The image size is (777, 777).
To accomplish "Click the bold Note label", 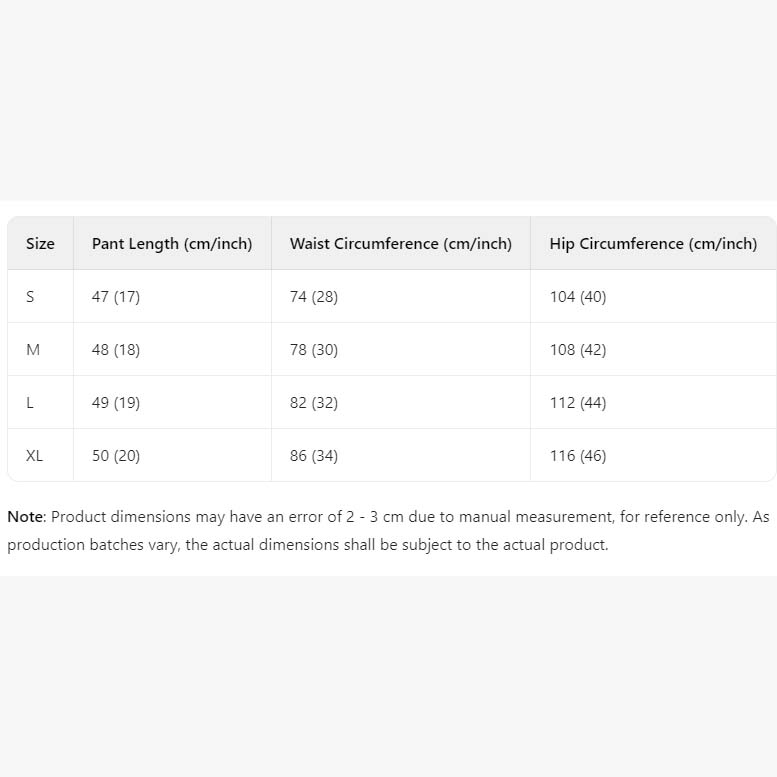I will 25,517.
